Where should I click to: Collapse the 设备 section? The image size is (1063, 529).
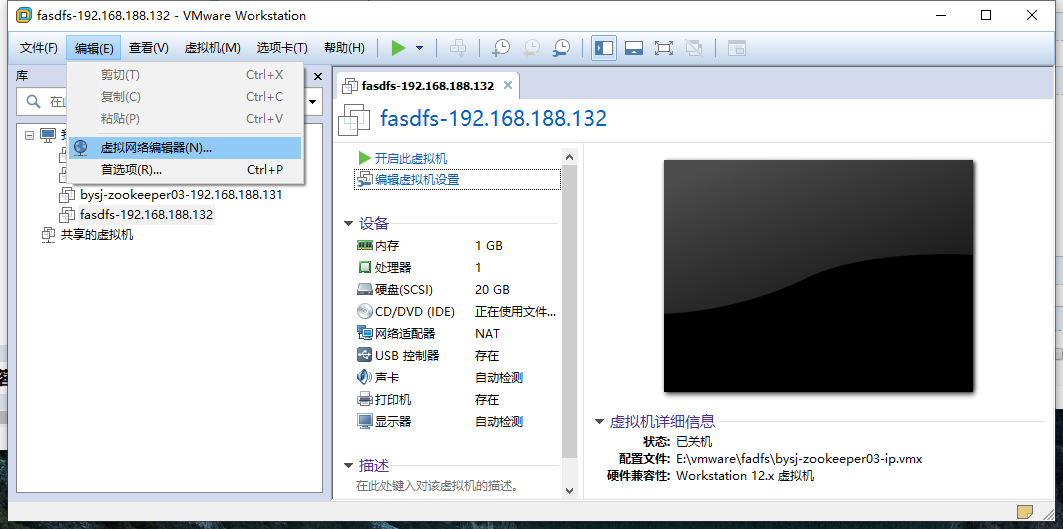348,223
